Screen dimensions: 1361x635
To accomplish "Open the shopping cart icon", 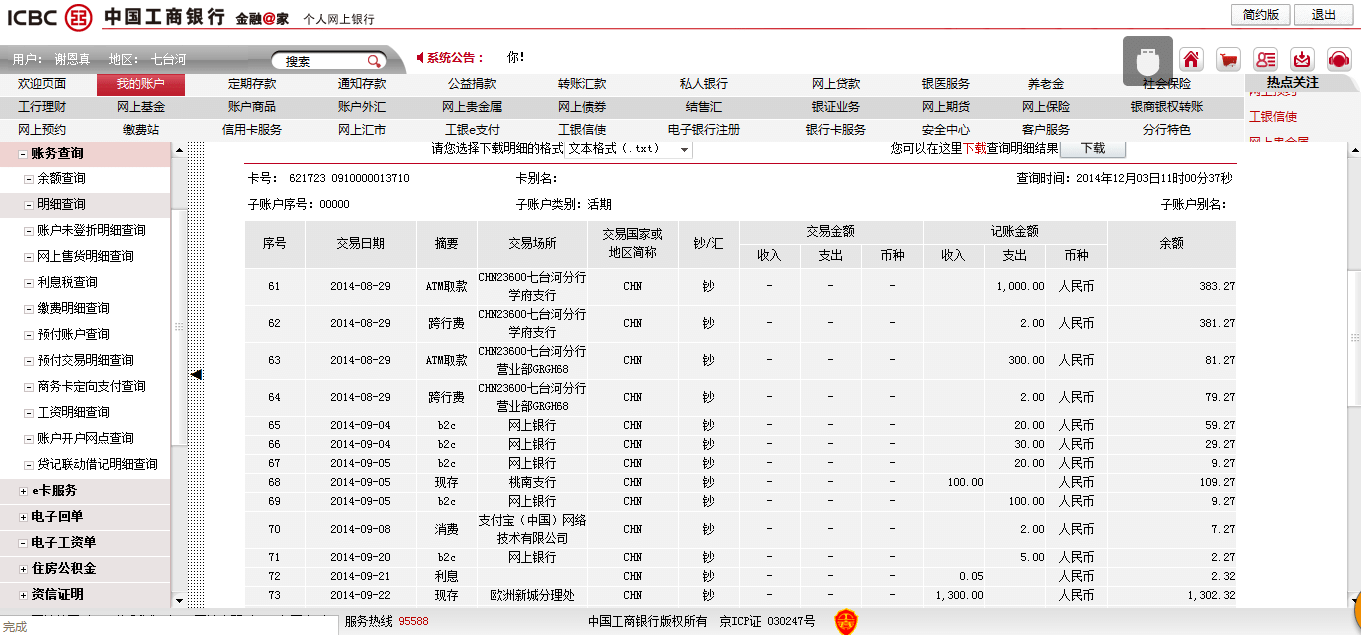I will (x=1228, y=58).
